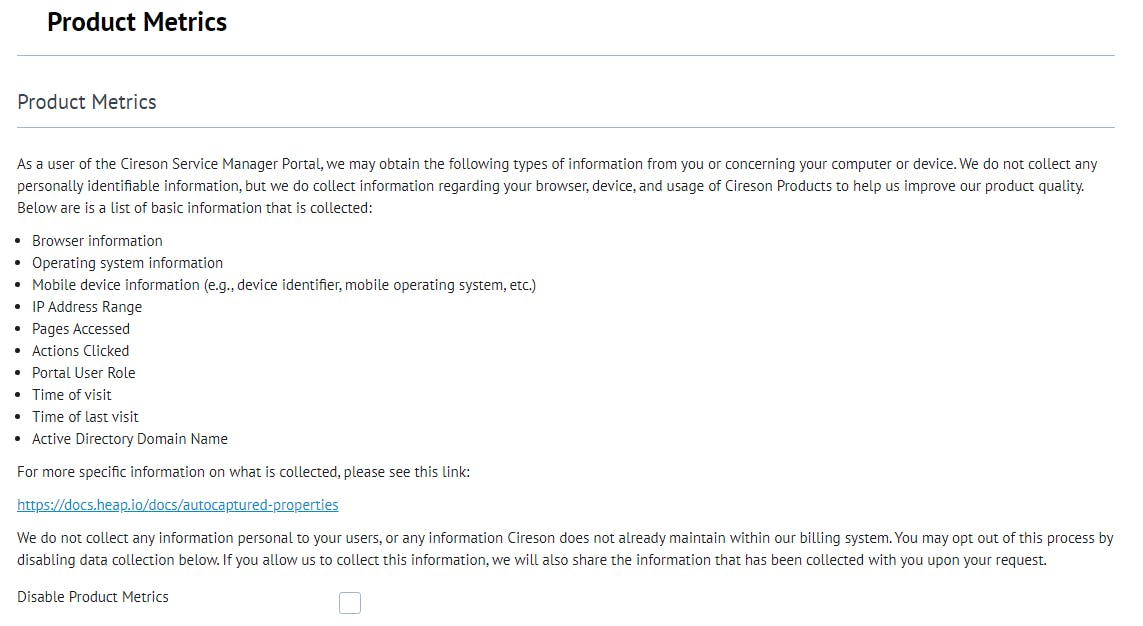Select the 'IP Address Range' bullet

87,307
